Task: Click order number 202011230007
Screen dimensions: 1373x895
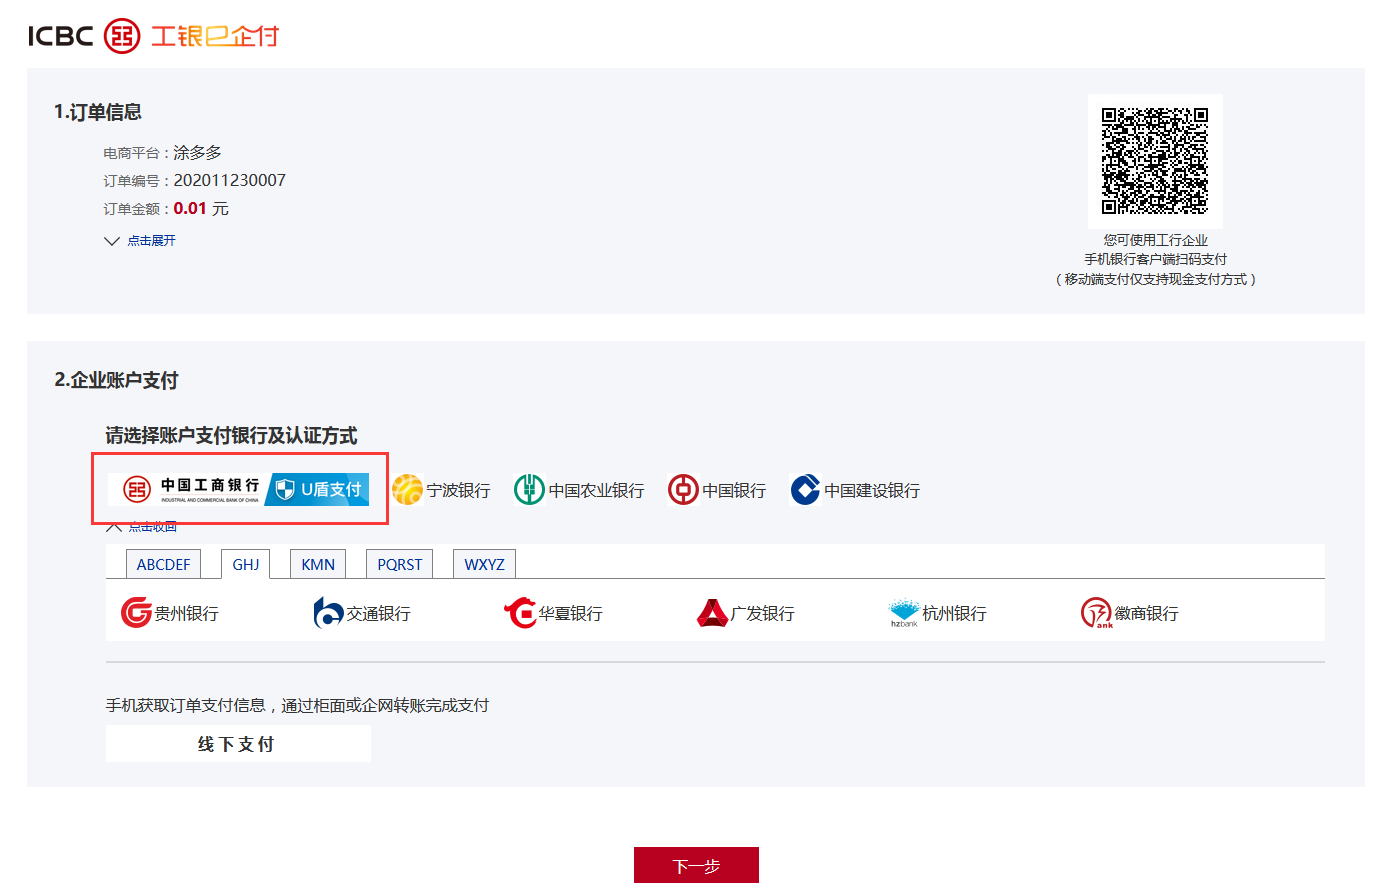Action: click(x=230, y=180)
